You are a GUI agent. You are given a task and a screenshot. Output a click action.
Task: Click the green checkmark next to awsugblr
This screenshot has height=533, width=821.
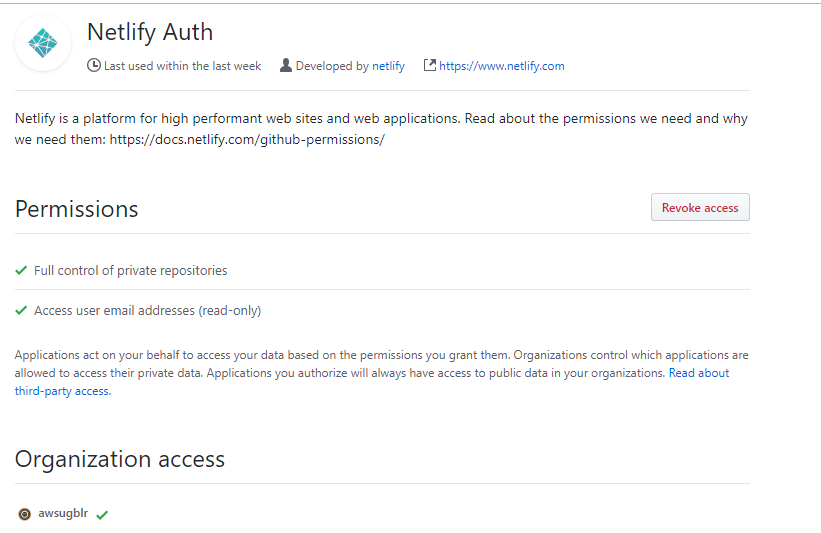tap(102, 515)
